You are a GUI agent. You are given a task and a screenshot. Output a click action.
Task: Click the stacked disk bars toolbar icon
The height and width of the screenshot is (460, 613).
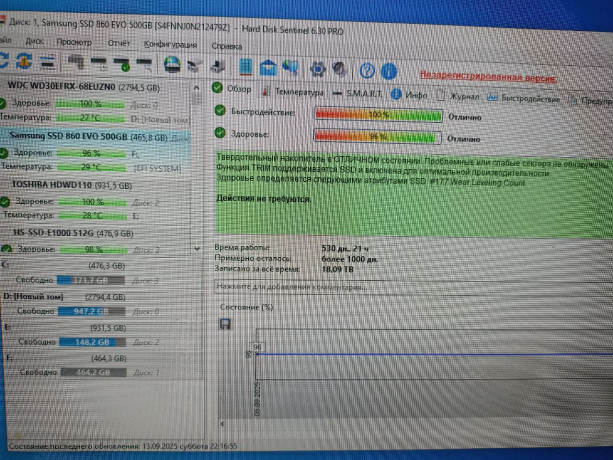point(48,62)
